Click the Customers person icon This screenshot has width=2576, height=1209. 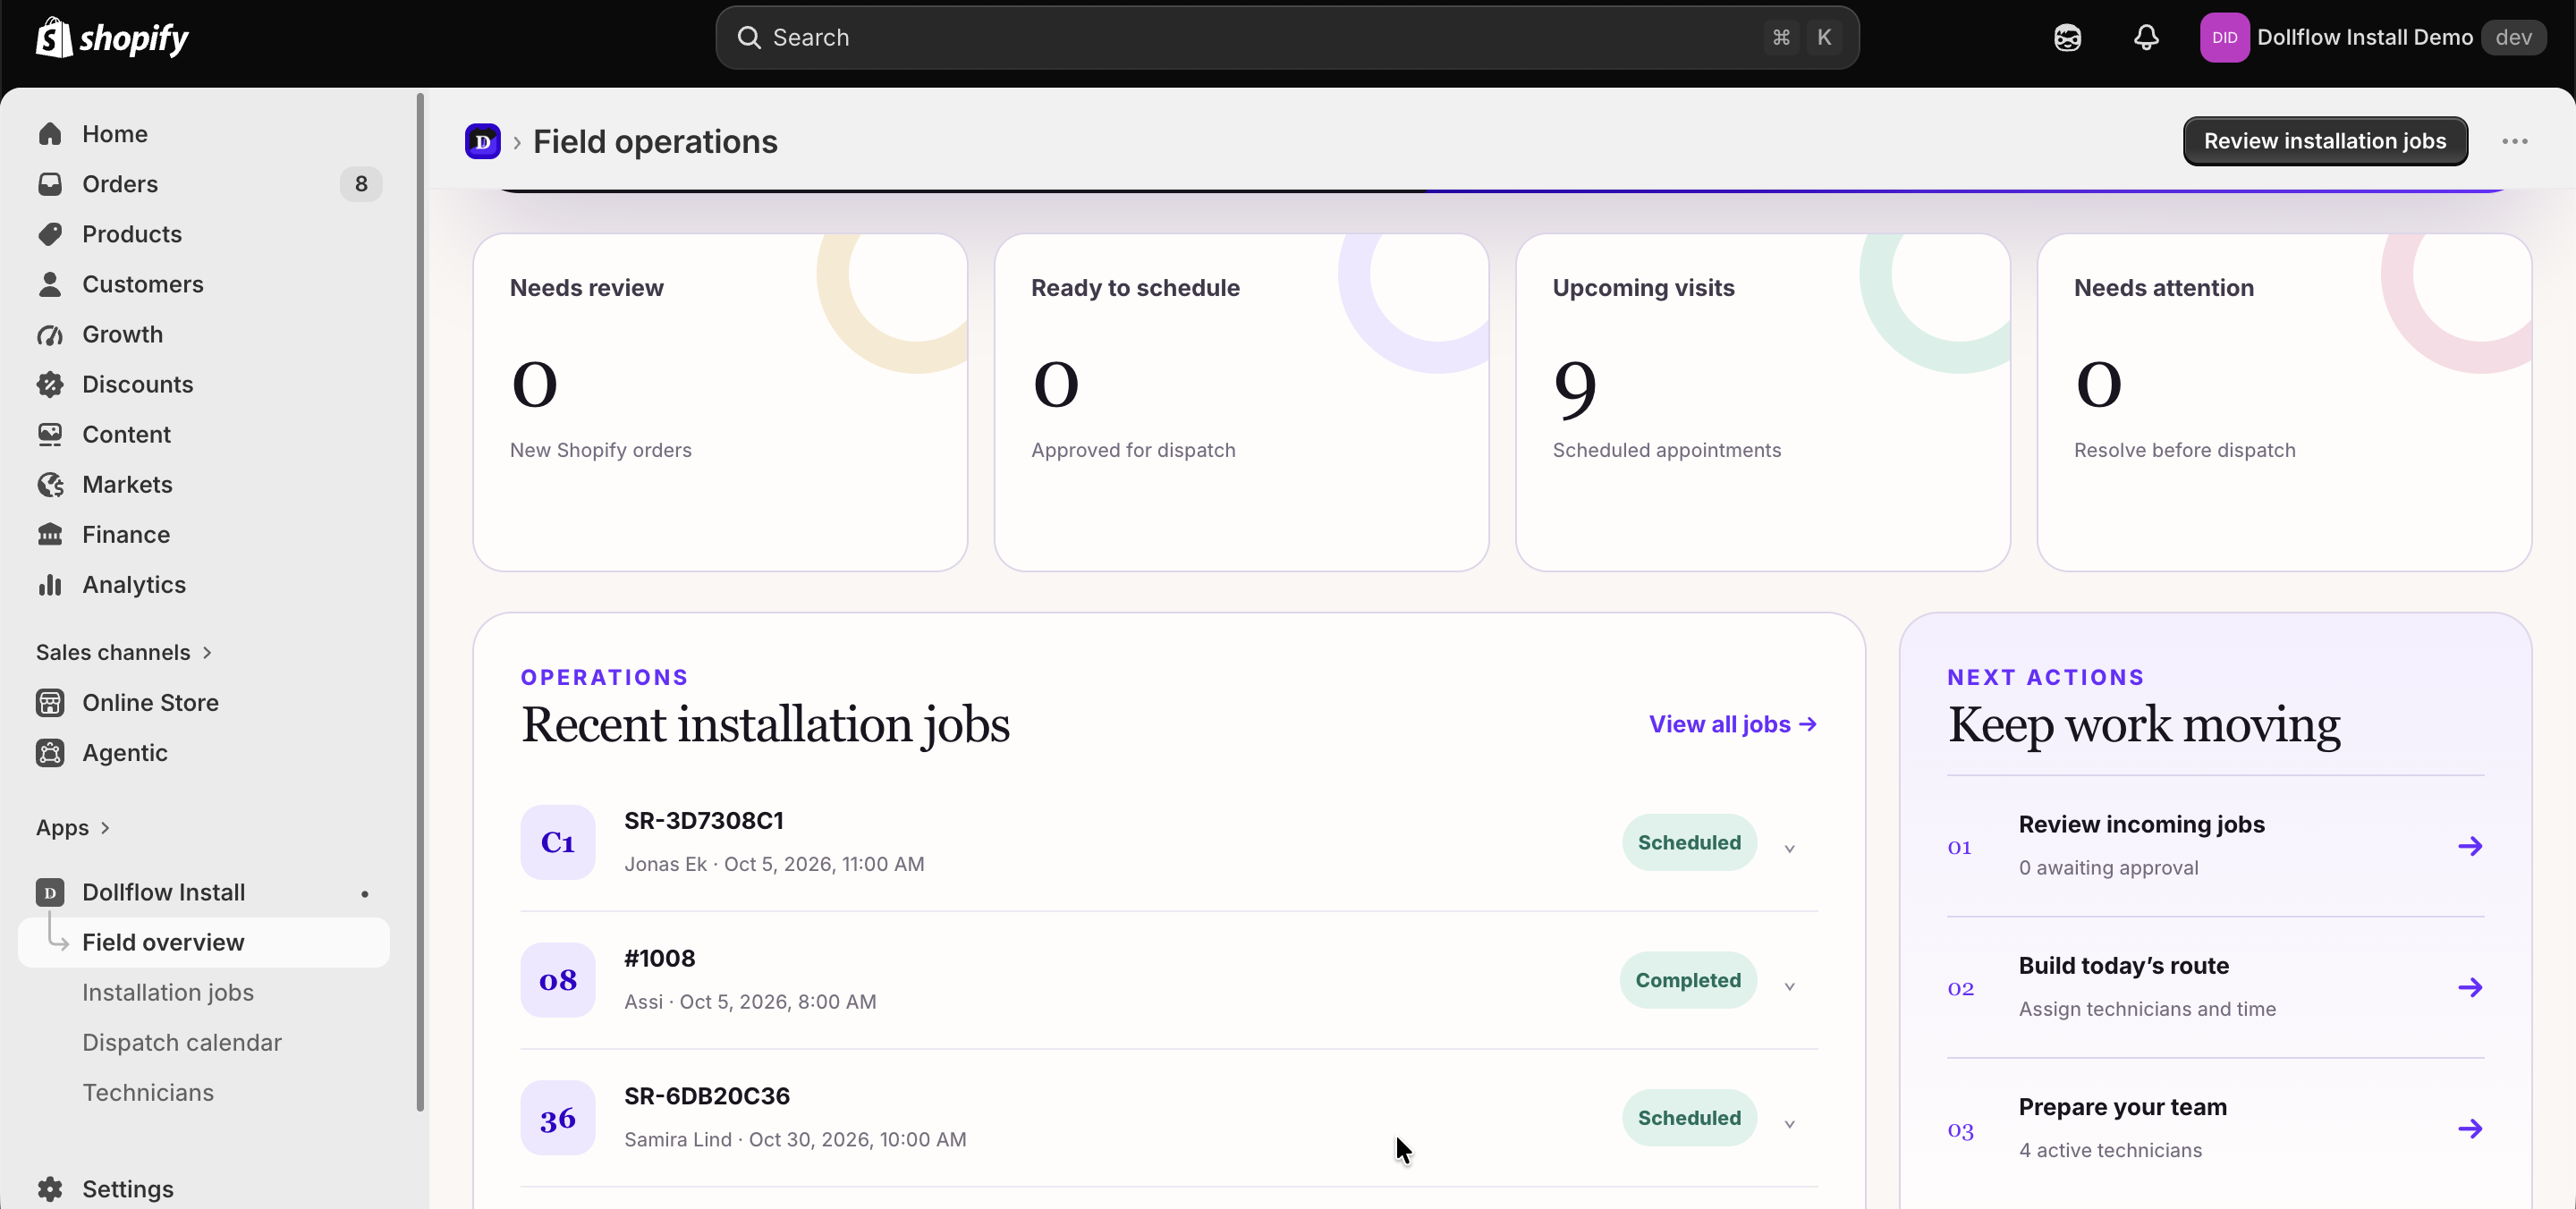pyautogui.click(x=50, y=284)
